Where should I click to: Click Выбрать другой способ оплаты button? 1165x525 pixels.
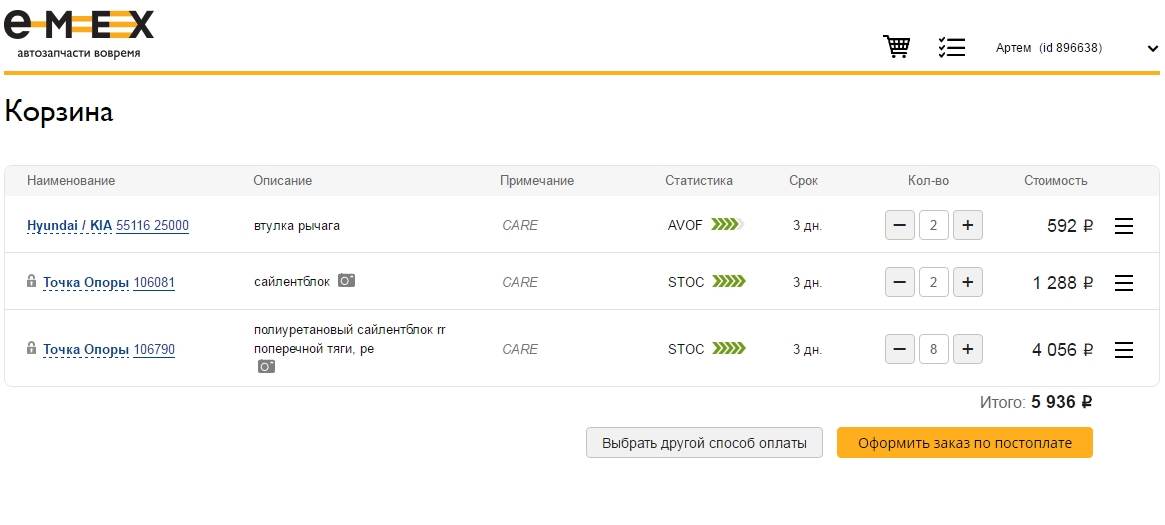703,443
